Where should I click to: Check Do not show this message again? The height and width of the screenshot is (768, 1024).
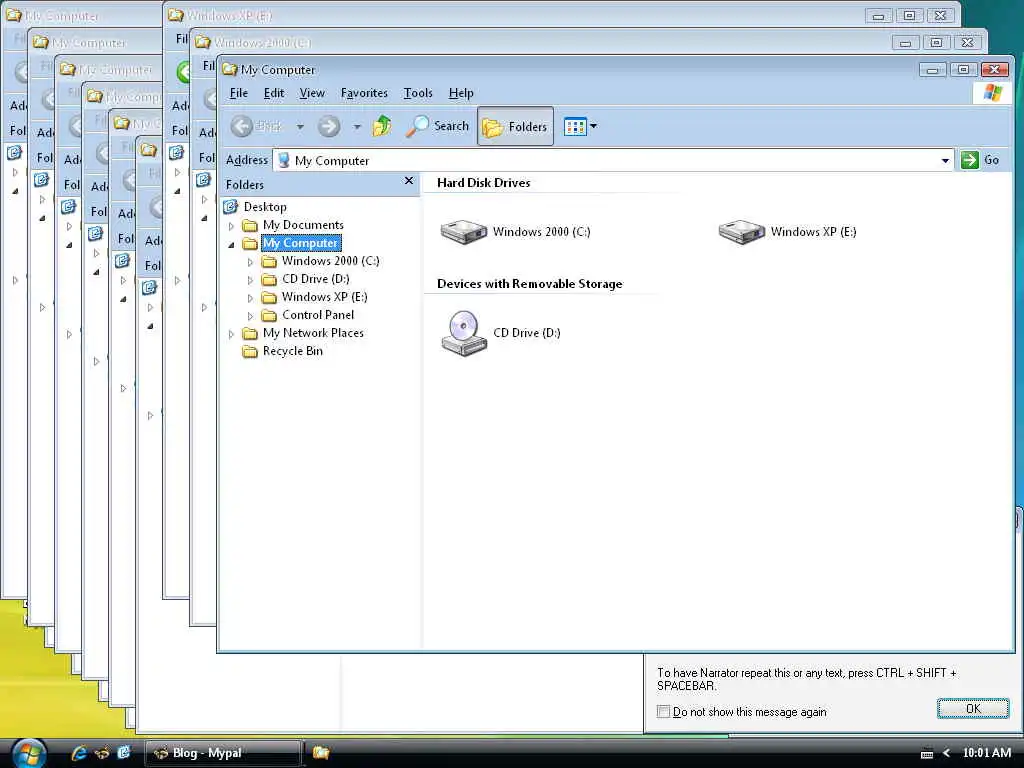[664, 712]
